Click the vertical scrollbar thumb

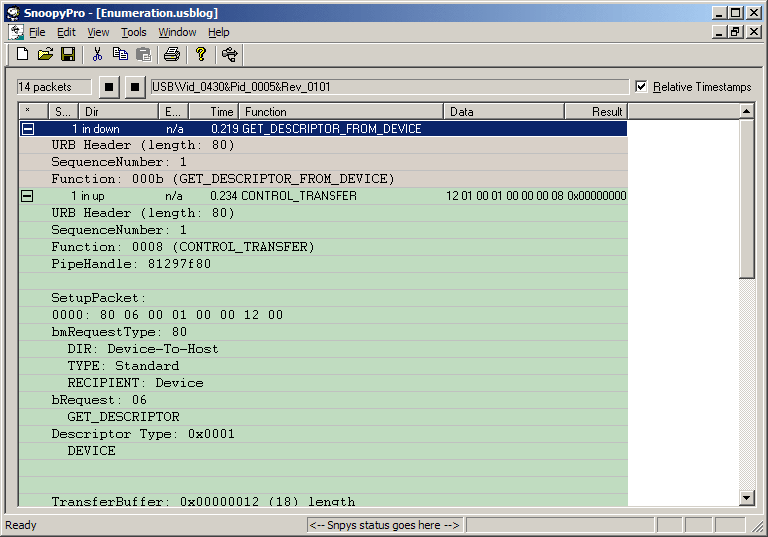coord(746,199)
